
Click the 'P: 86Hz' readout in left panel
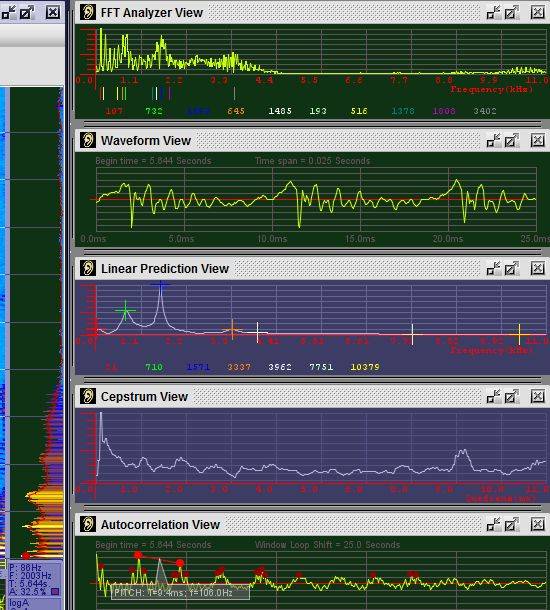pyautogui.click(x=25, y=568)
